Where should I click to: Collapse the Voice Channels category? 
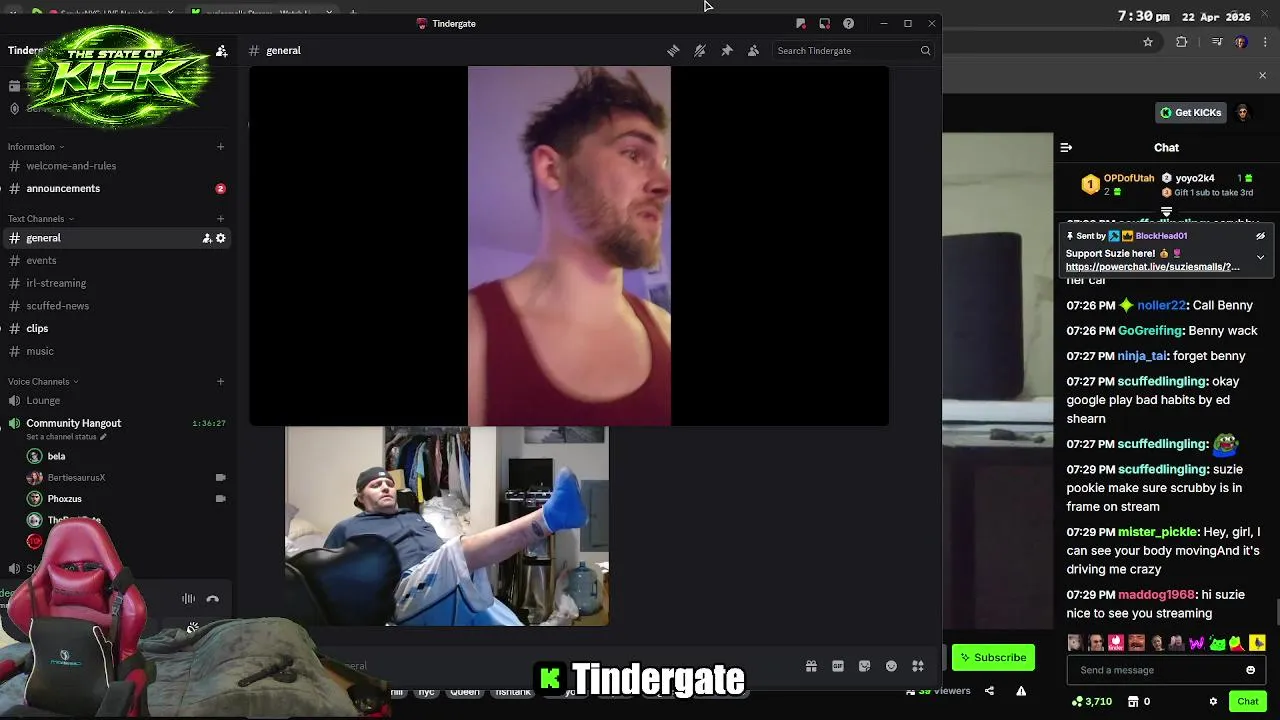[x=43, y=382]
